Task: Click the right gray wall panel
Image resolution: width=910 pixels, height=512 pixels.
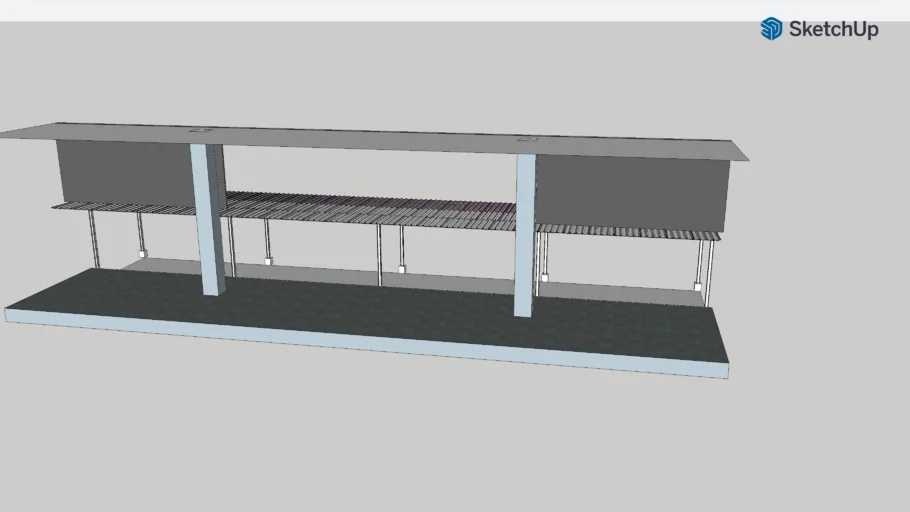Action: [630, 192]
